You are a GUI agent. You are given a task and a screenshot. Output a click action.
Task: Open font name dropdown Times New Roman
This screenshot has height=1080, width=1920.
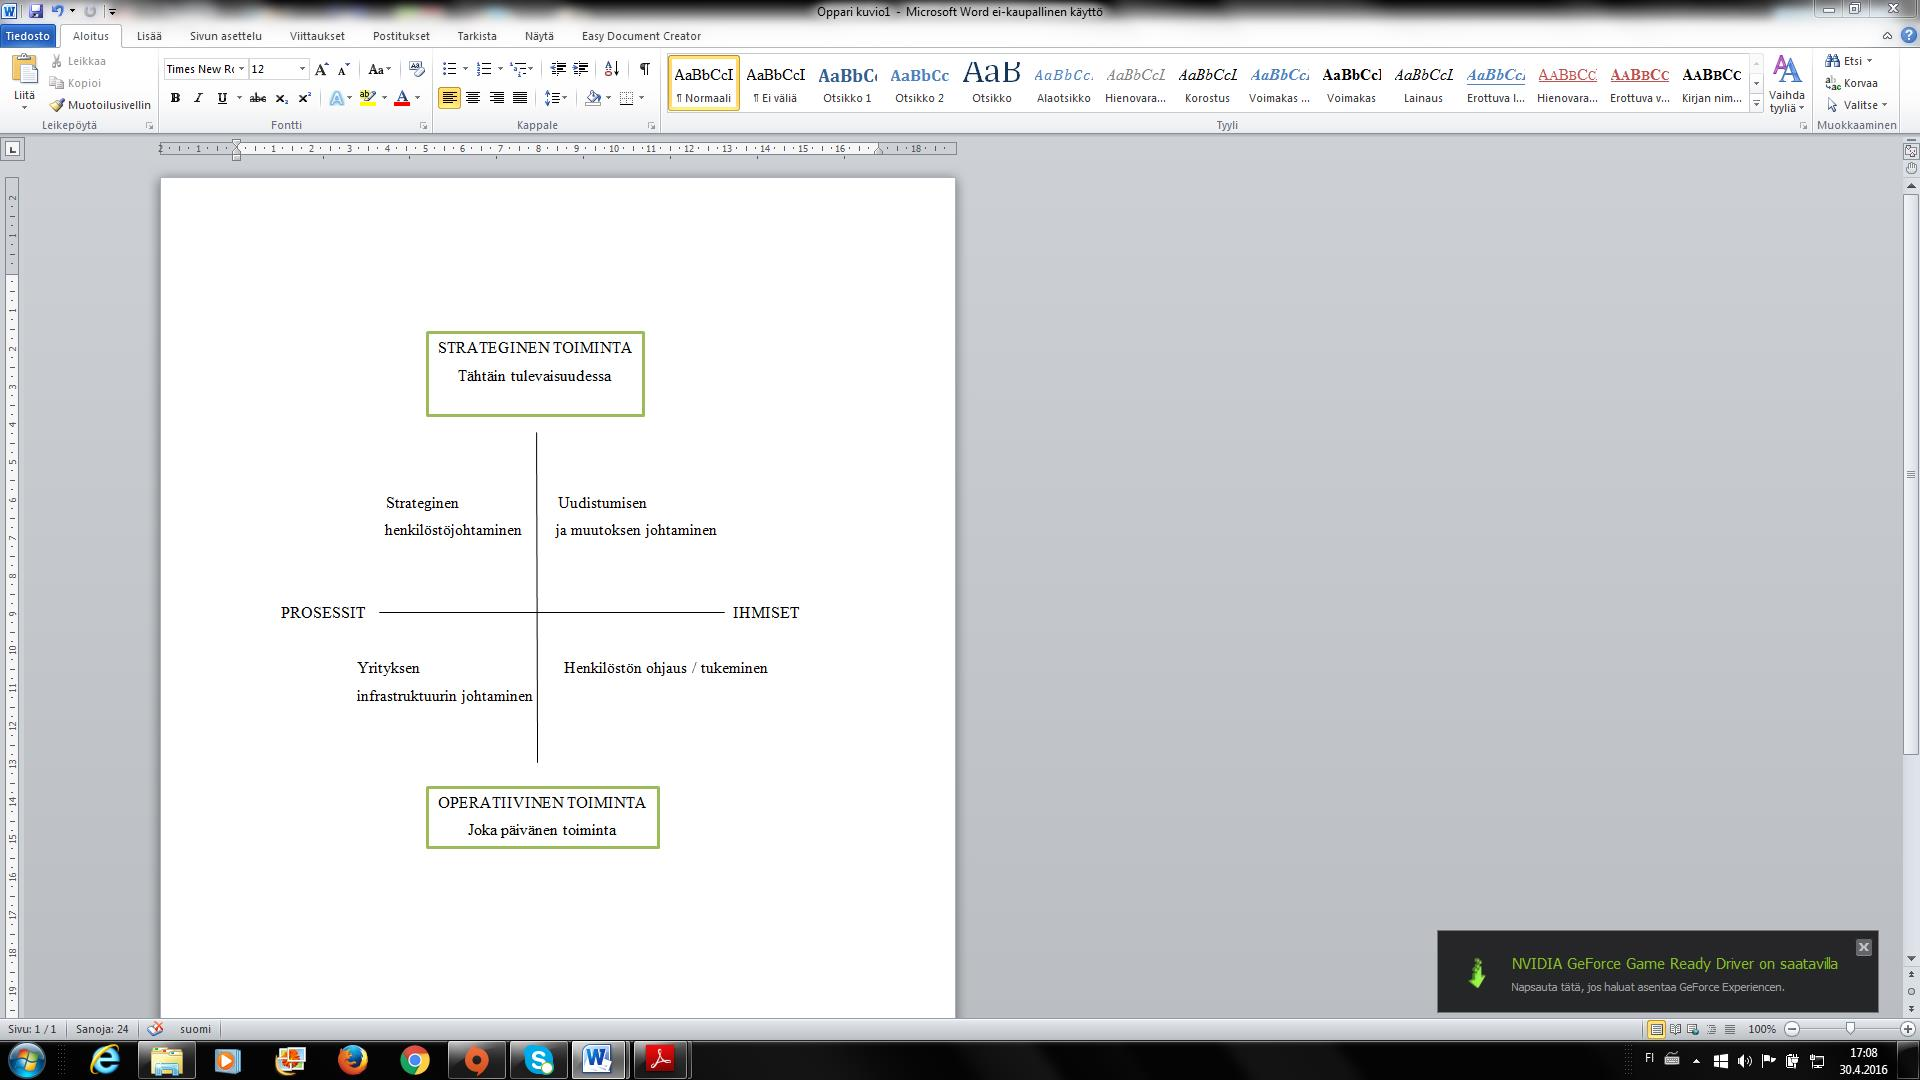241,69
